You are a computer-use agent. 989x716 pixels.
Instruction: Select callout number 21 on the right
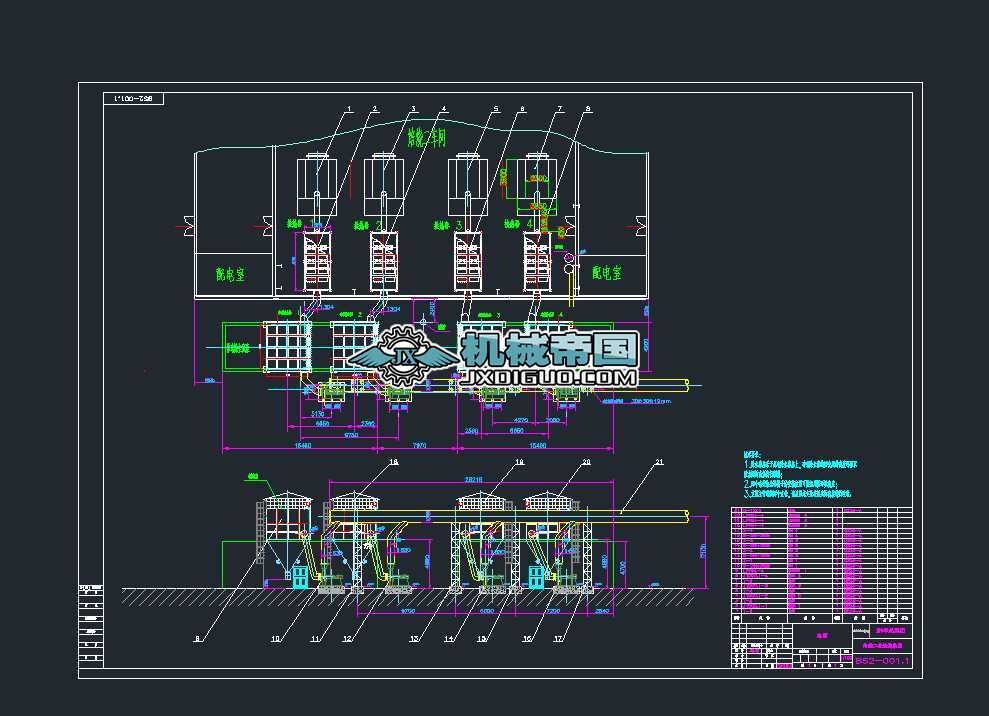658,462
